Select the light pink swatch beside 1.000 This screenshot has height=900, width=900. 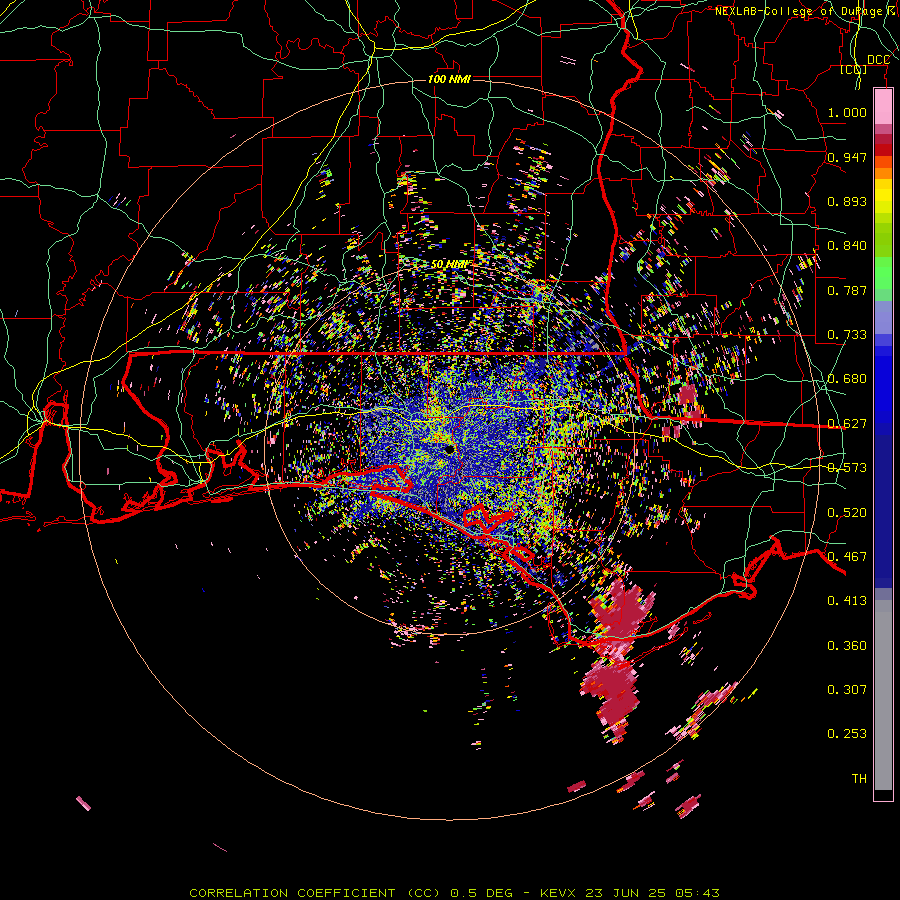(x=883, y=107)
